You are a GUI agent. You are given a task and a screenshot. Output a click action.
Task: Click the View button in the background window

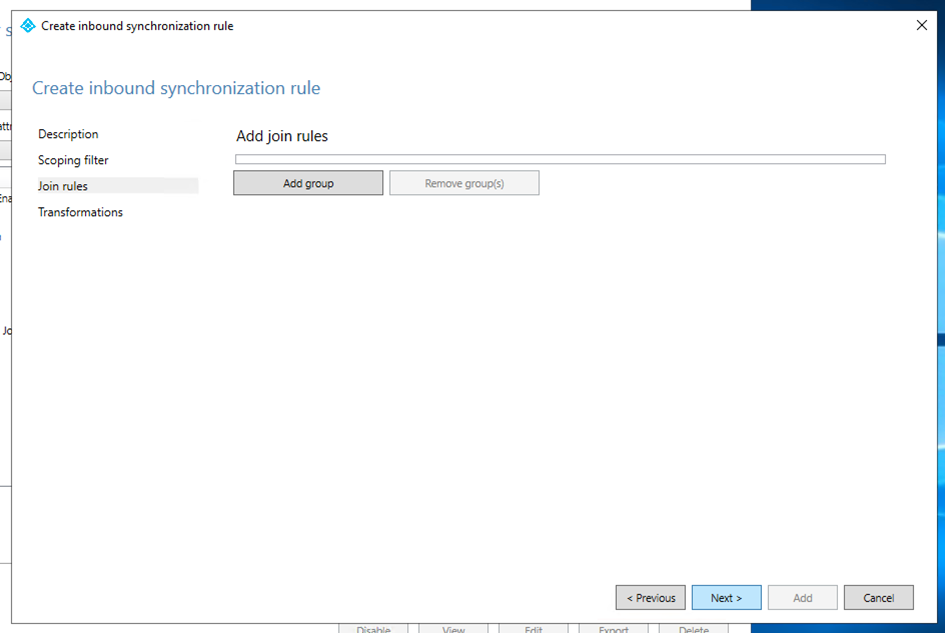pos(453,628)
